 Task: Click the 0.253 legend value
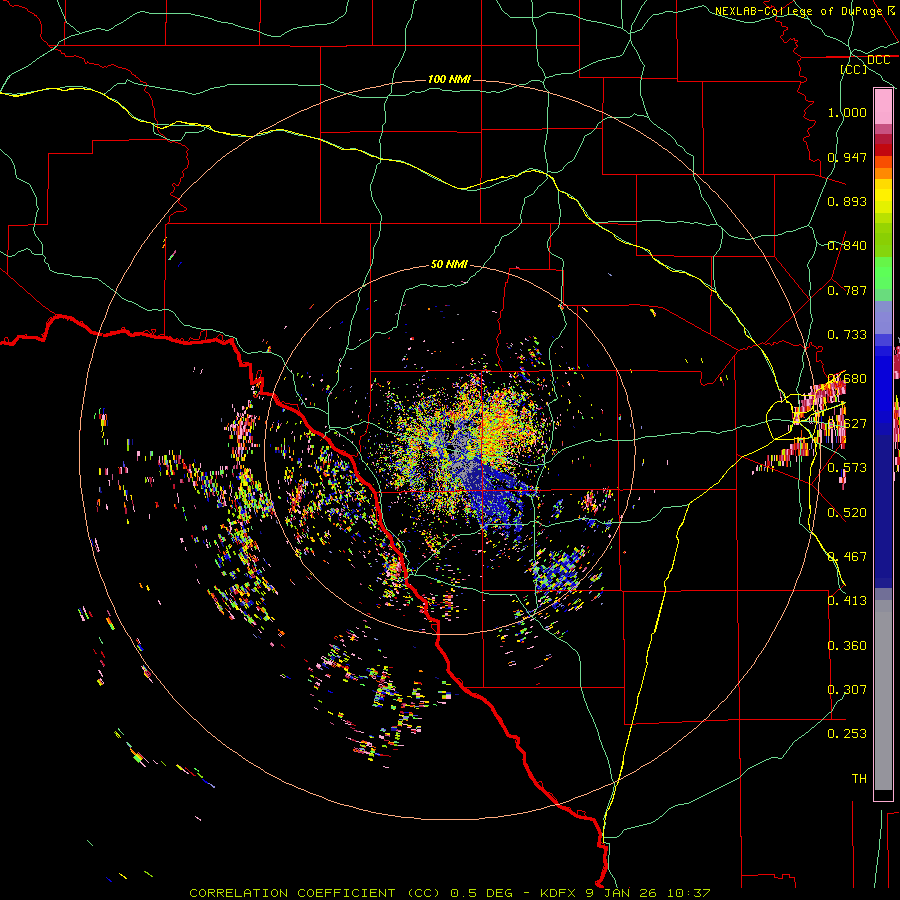[x=847, y=734]
